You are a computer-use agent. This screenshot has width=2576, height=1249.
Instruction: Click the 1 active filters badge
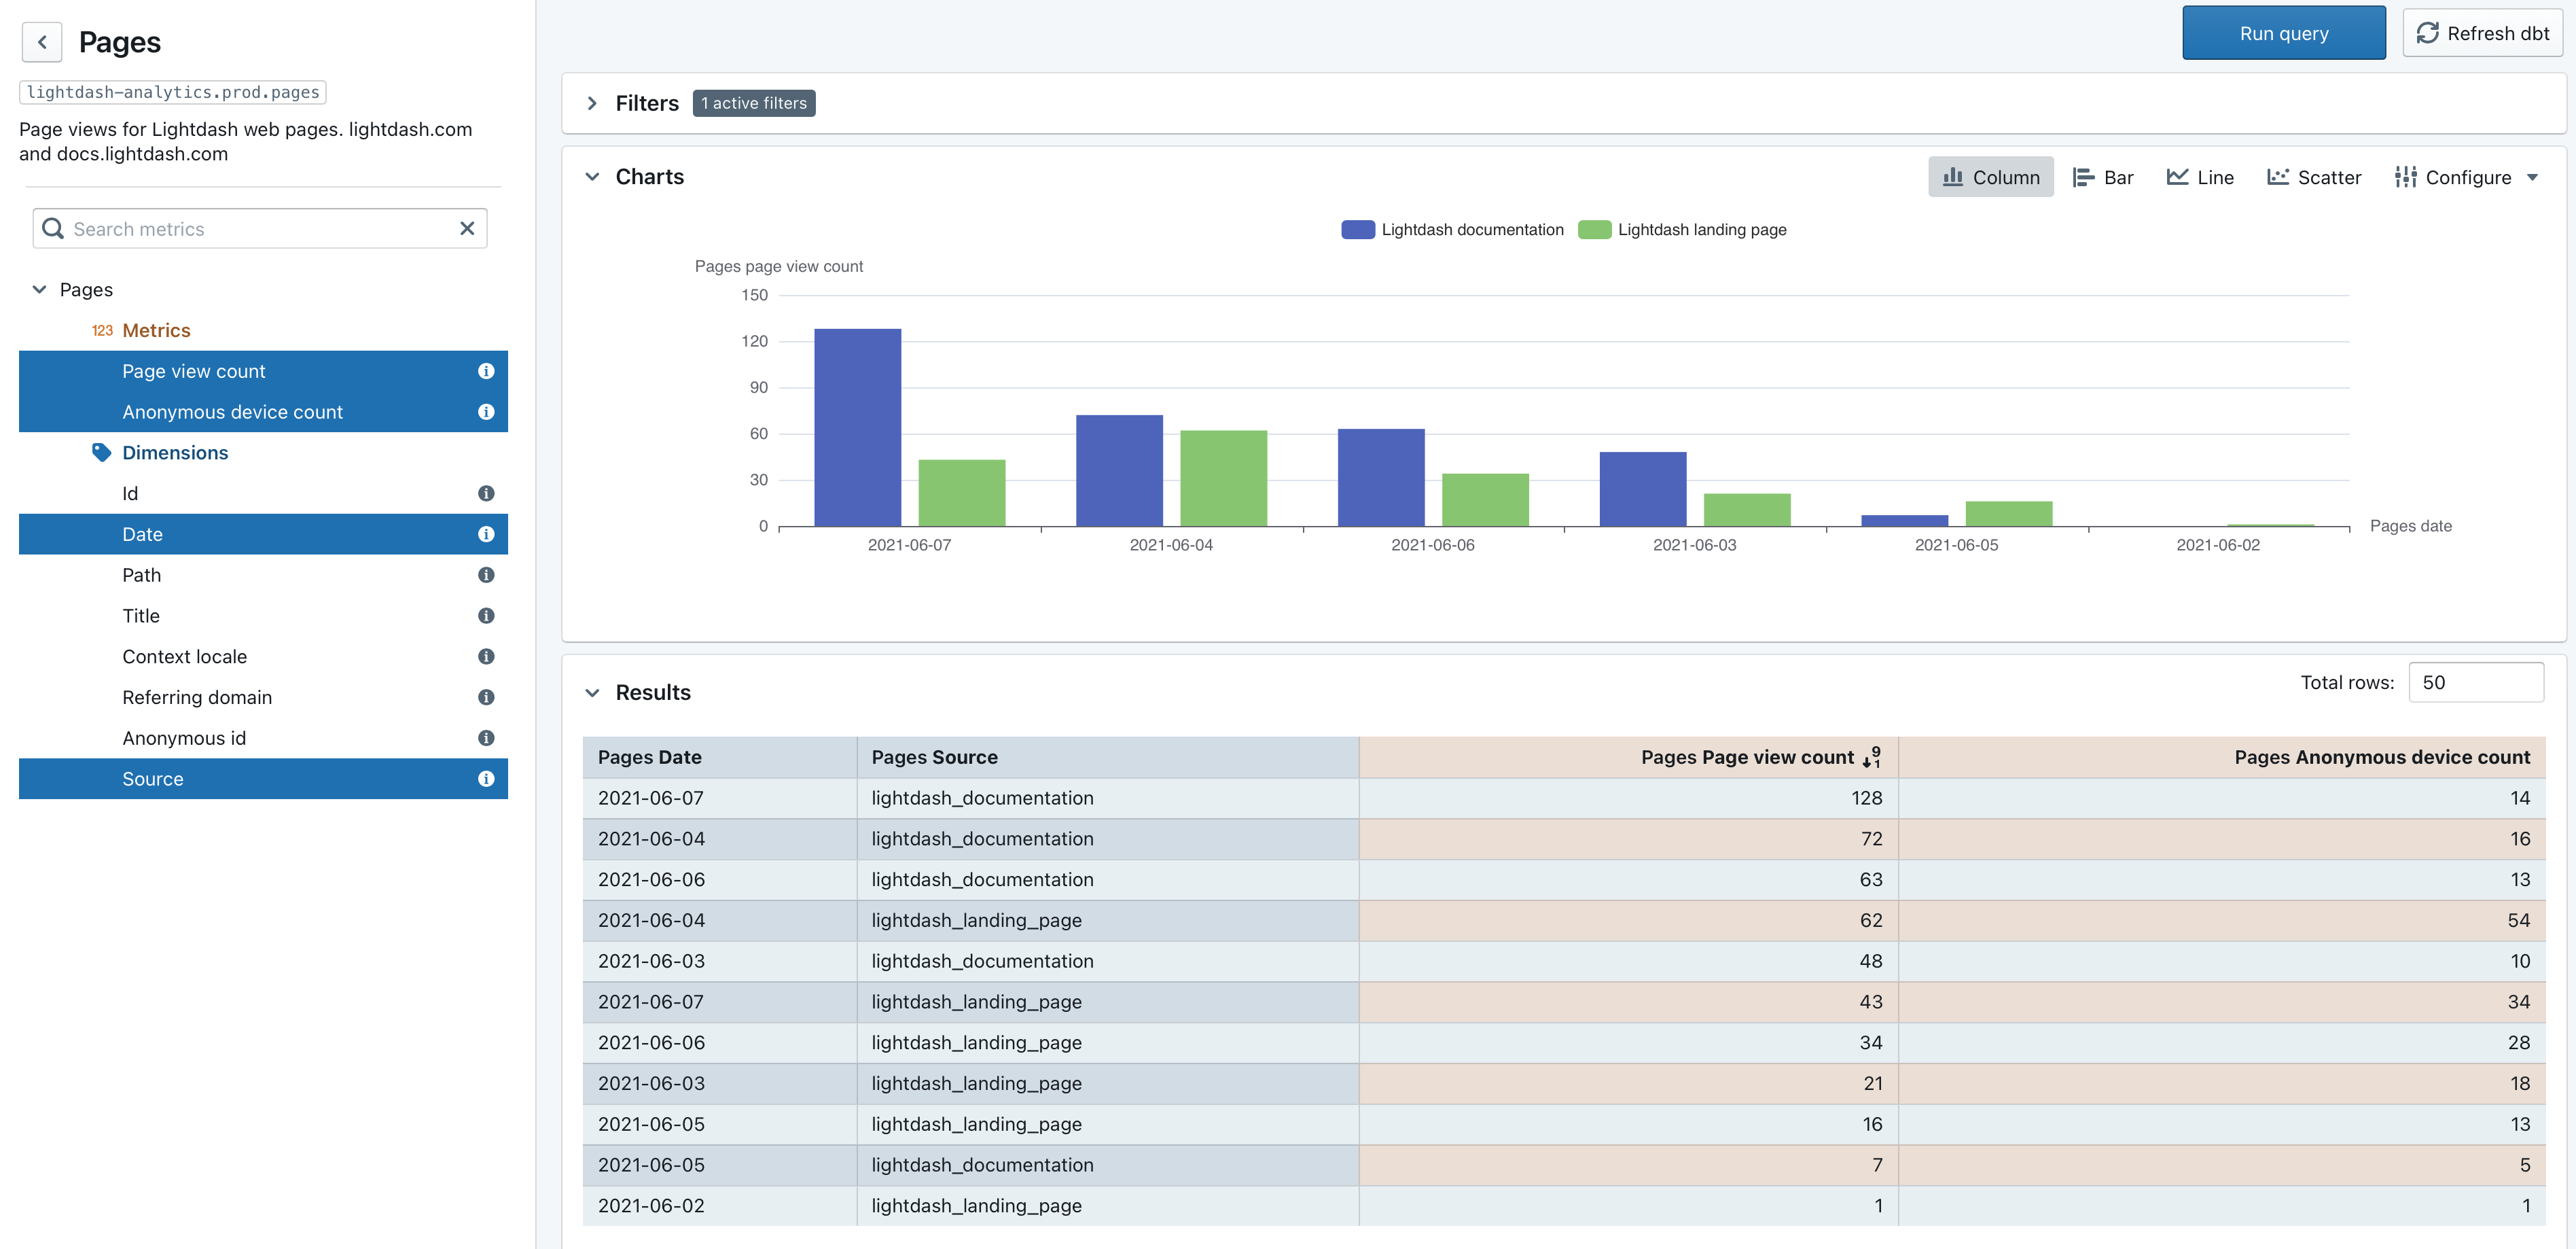coord(754,103)
